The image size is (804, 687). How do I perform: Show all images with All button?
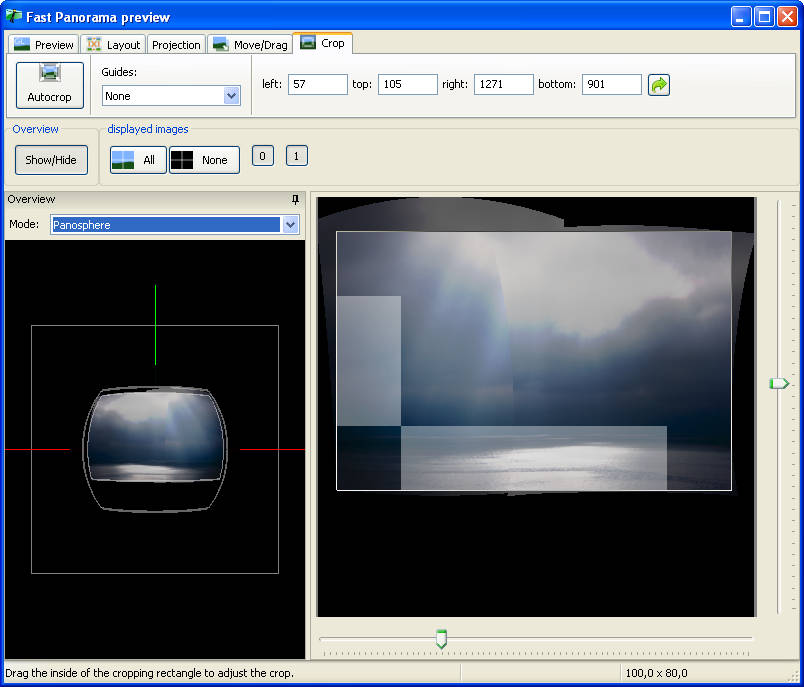pyautogui.click(x=137, y=160)
